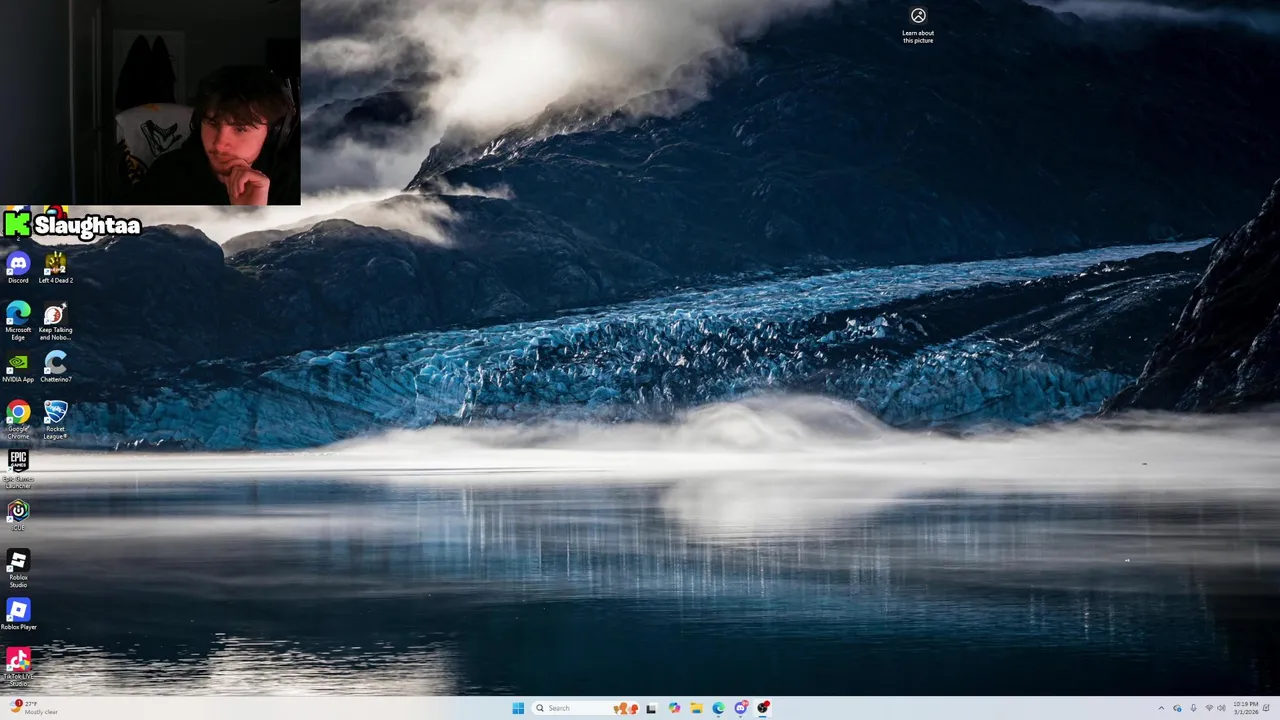Select the TikTok LIVE Studio icon
Image resolution: width=1280 pixels, height=720 pixels.
click(18, 667)
